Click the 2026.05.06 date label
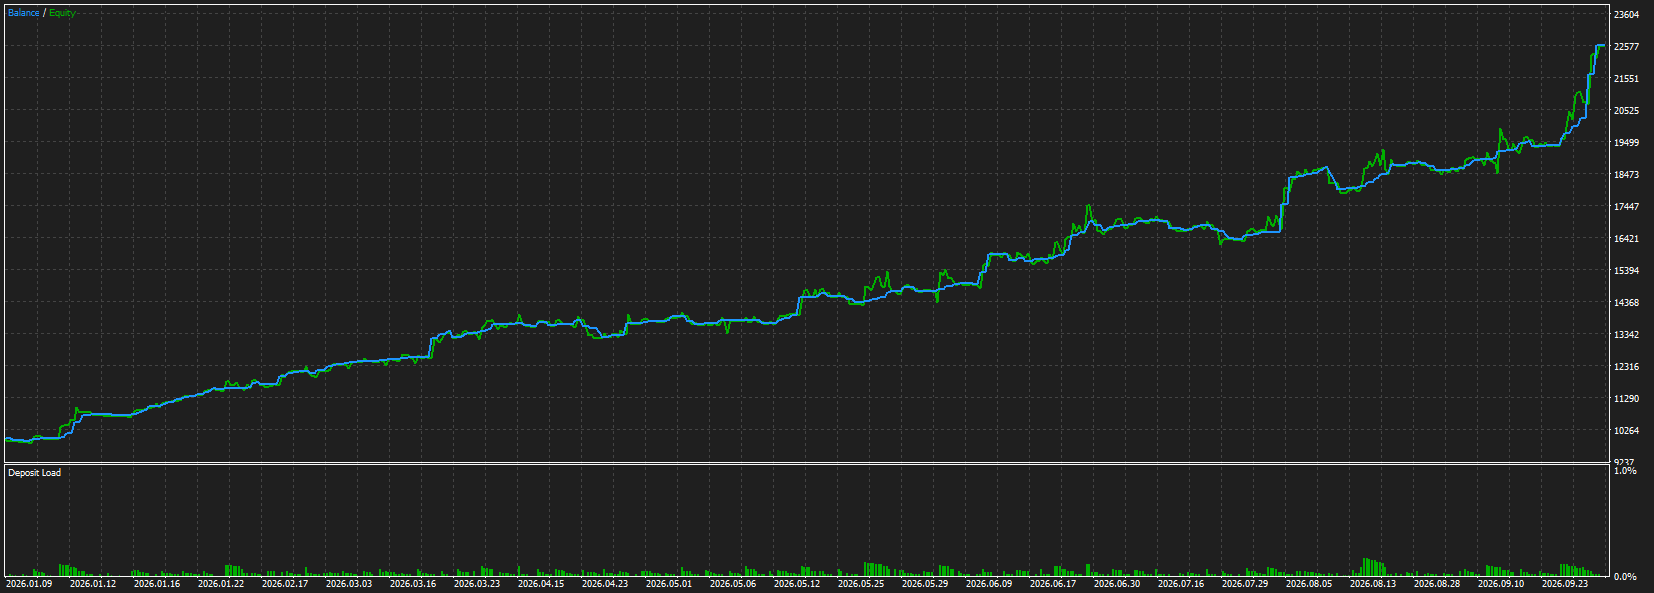 pos(733,584)
